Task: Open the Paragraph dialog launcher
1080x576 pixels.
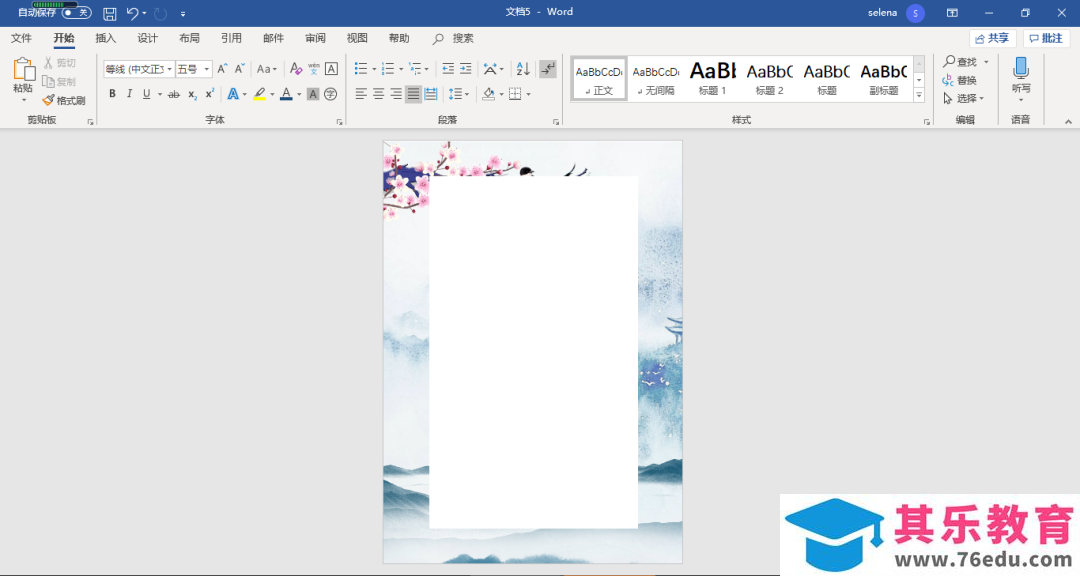Action: [556, 122]
